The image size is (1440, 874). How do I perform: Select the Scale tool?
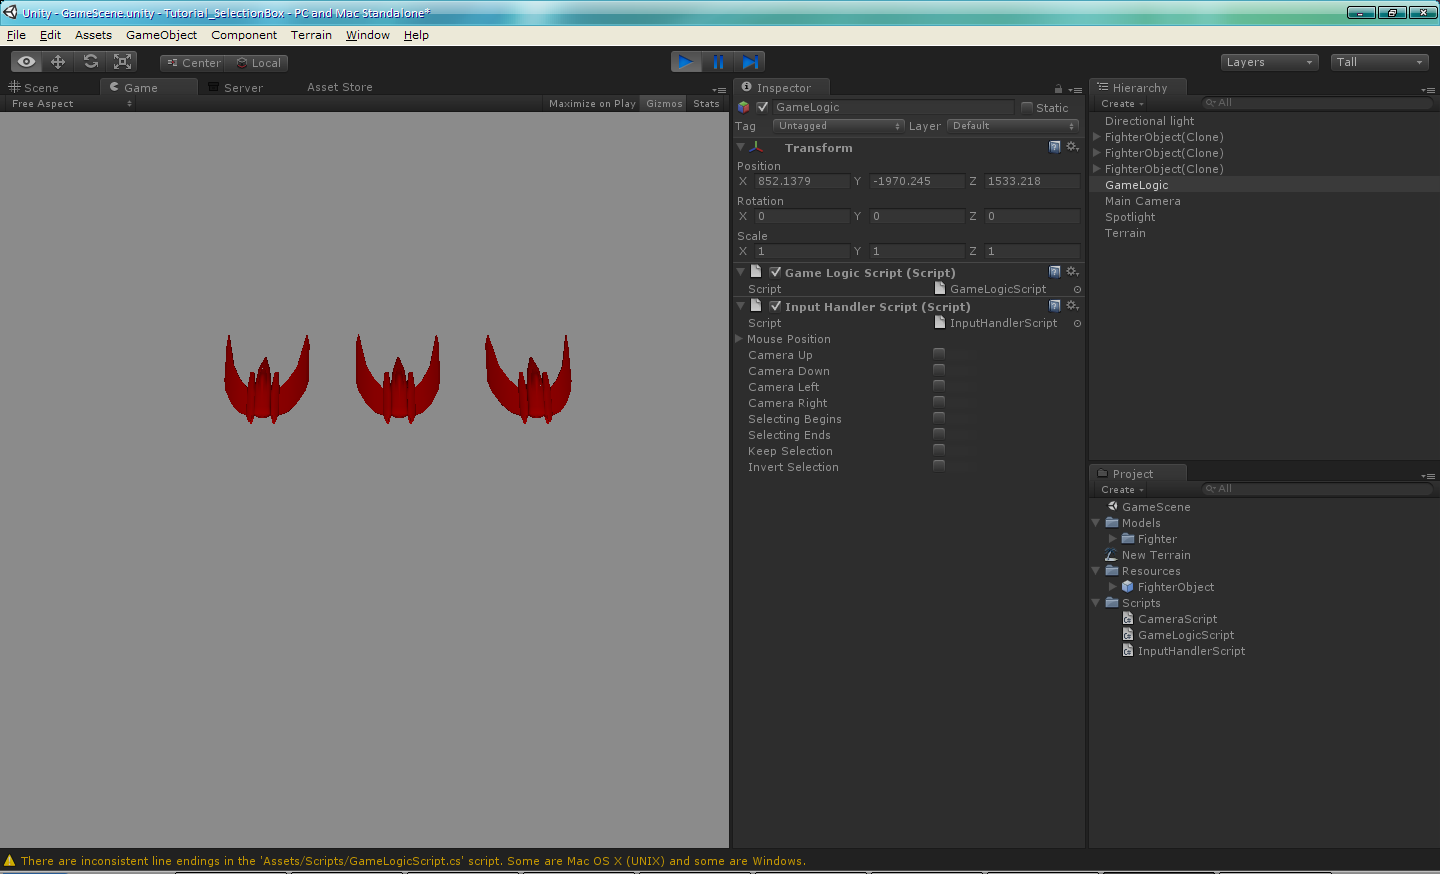tap(122, 62)
